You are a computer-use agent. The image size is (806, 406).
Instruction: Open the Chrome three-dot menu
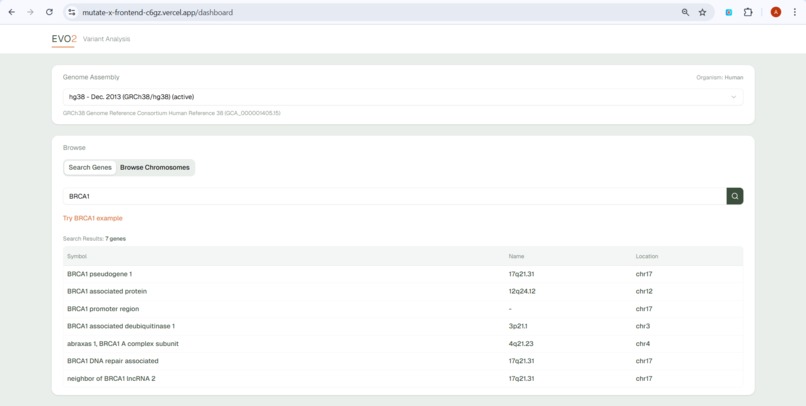pyautogui.click(x=795, y=12)
